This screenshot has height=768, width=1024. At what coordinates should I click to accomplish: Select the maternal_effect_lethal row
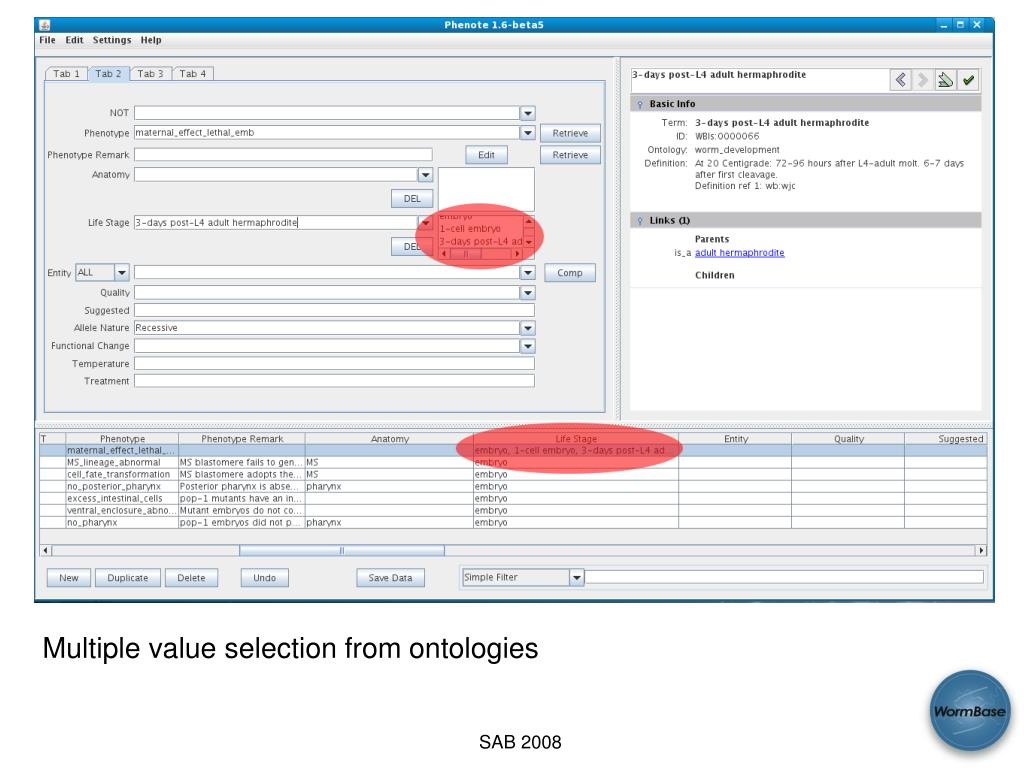(513, 451)
